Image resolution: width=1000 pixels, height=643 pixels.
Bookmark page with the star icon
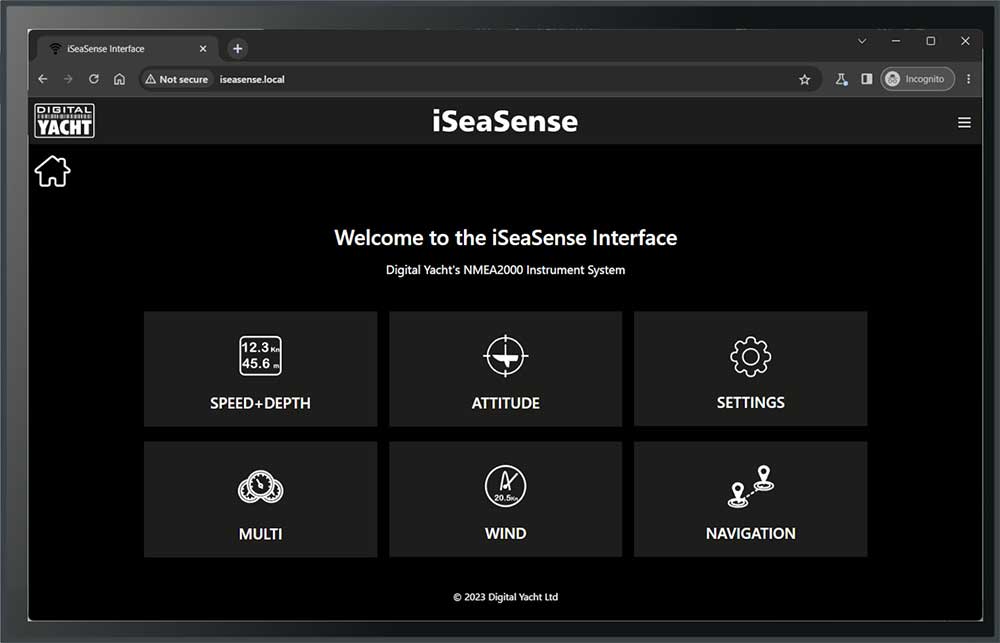pyautogui.click(x=804, y=79)
